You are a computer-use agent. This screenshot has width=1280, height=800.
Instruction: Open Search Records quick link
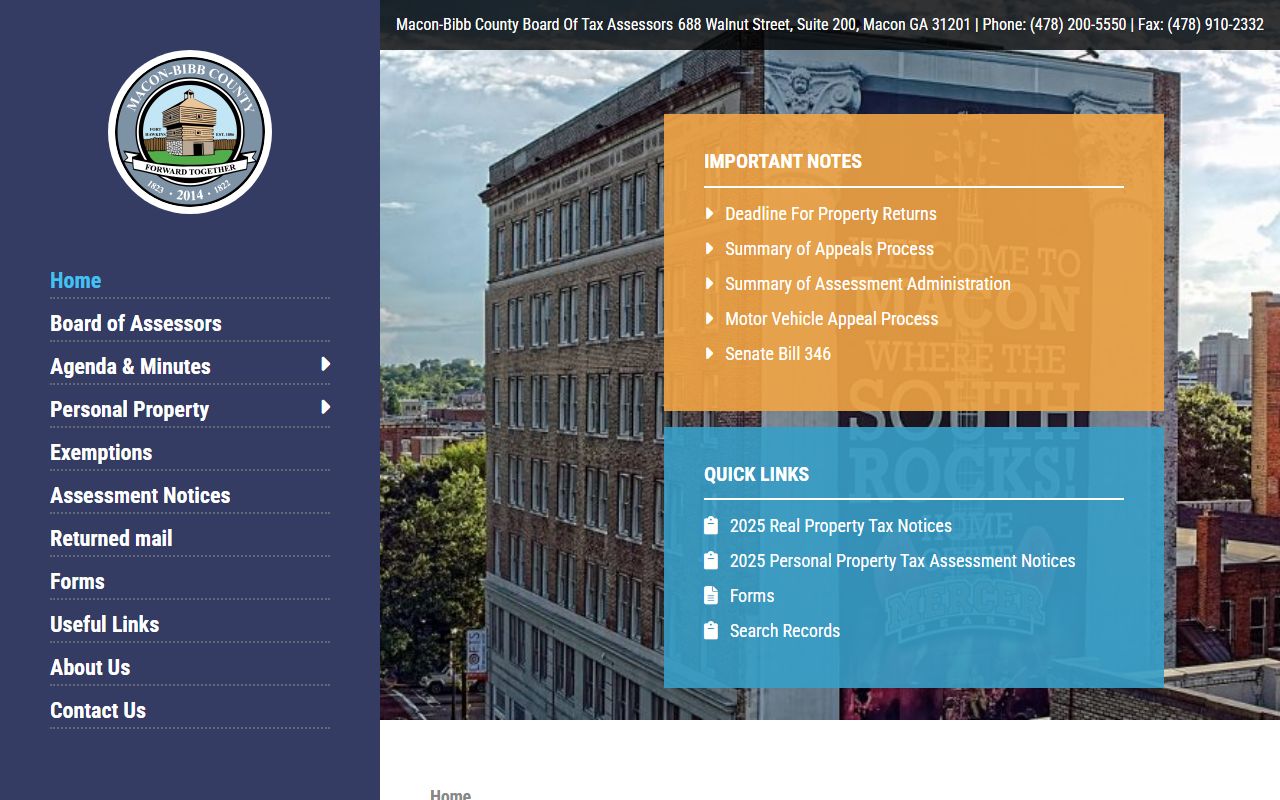pos(785,631)
